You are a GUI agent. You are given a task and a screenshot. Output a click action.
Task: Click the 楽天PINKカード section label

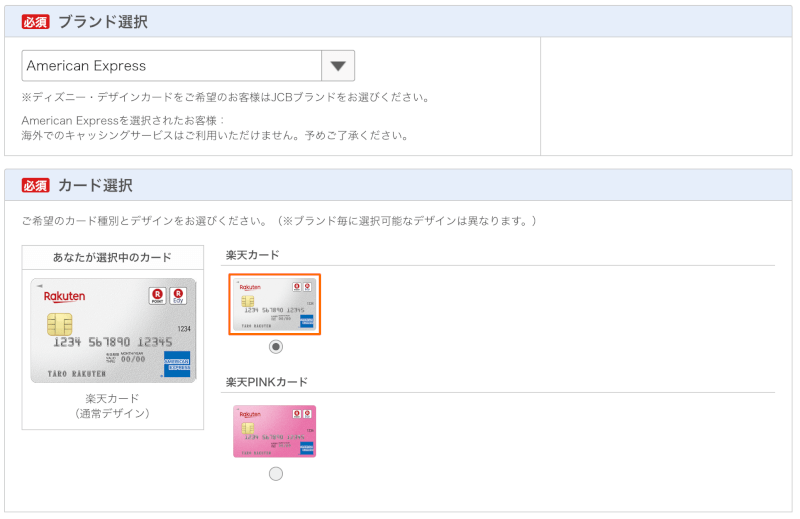267,382
